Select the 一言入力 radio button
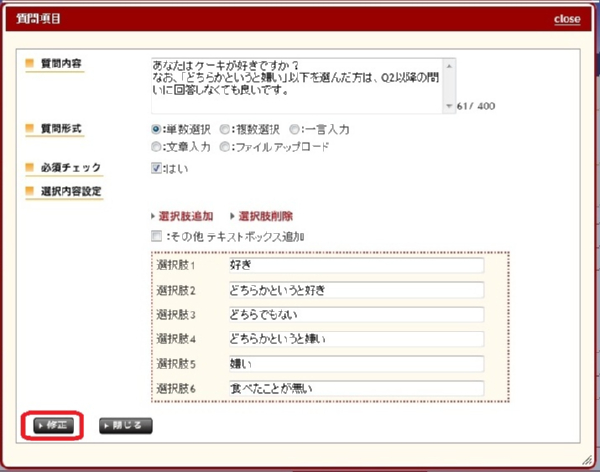Image resolution: width=600 pixels, height=472 pixels. click(294, 129)
